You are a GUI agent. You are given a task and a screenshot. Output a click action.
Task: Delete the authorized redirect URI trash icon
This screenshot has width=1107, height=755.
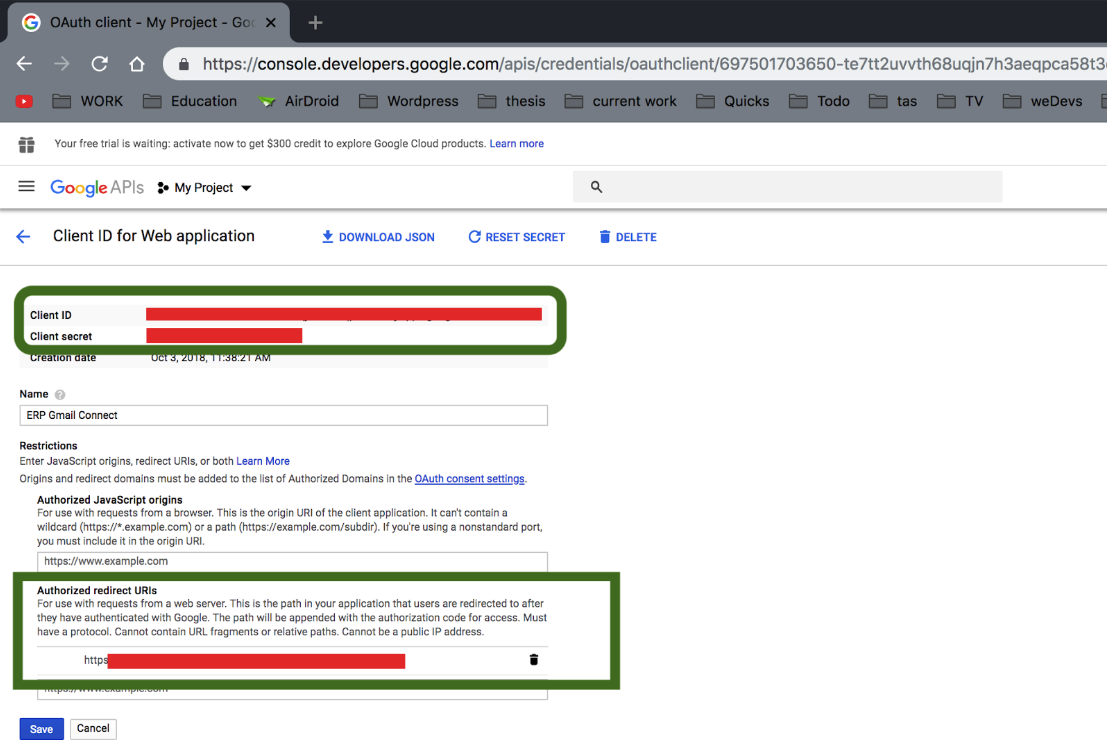[534, 660]
